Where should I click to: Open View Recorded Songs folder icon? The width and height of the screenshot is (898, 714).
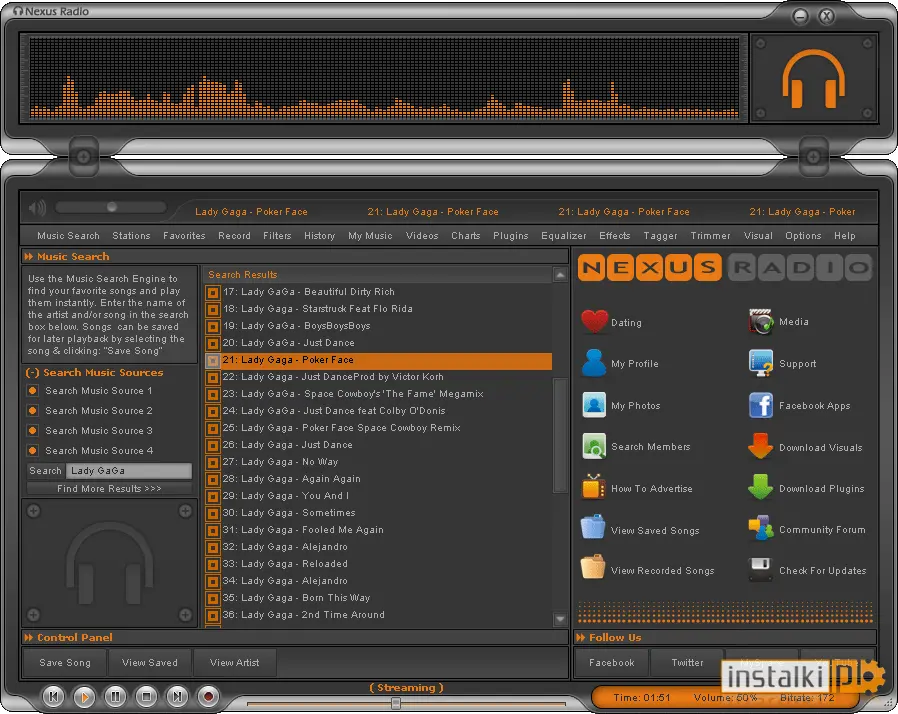click(x=593, y=568)
